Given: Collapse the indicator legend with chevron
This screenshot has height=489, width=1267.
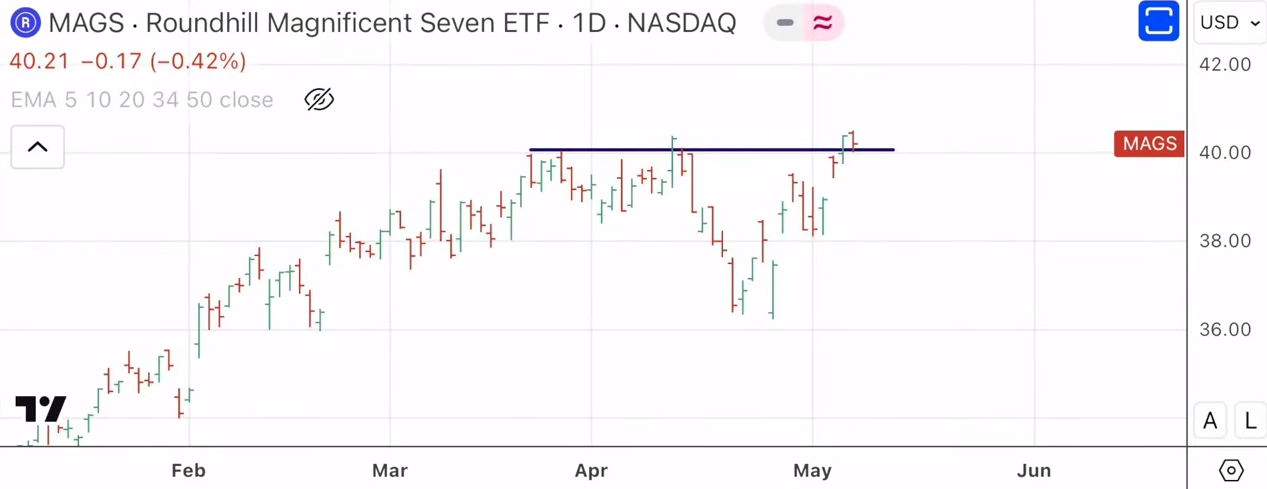Looking at the screenshot, I should tap(38, 147).
